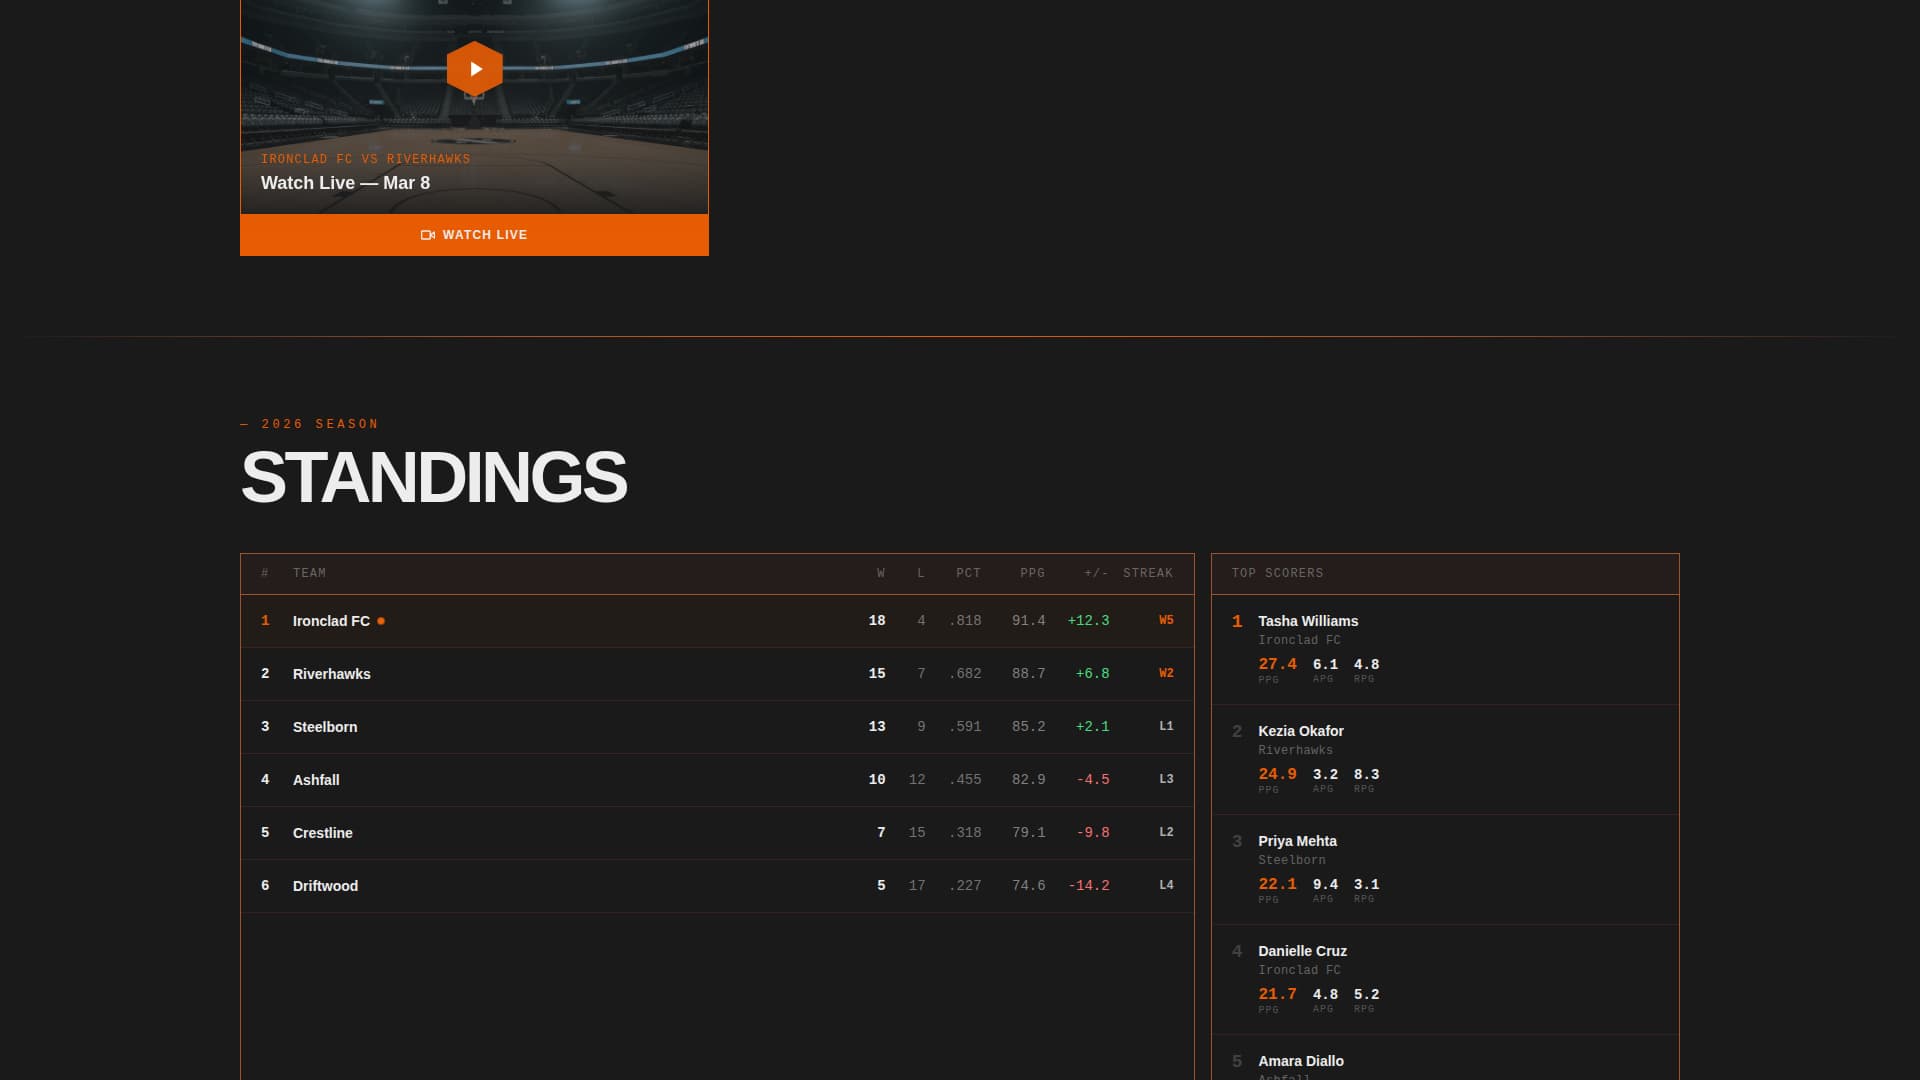Click the PPG column header in standings

point(1032,573)
